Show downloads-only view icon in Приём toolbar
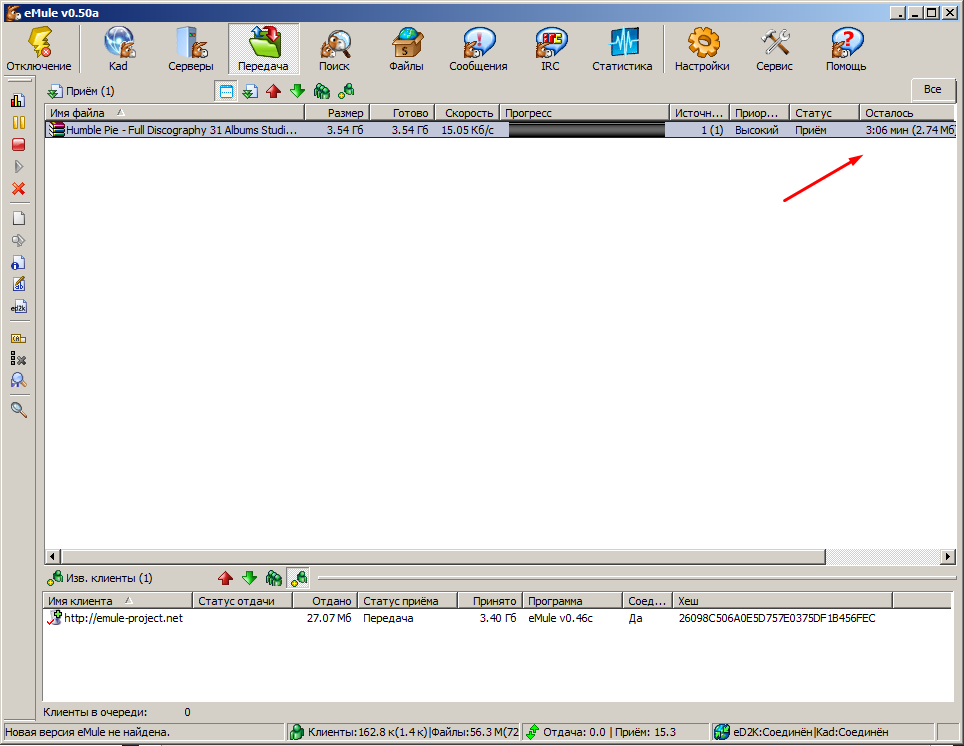The height and width of the screenshot is (746, 964). (x=250, y=92)
